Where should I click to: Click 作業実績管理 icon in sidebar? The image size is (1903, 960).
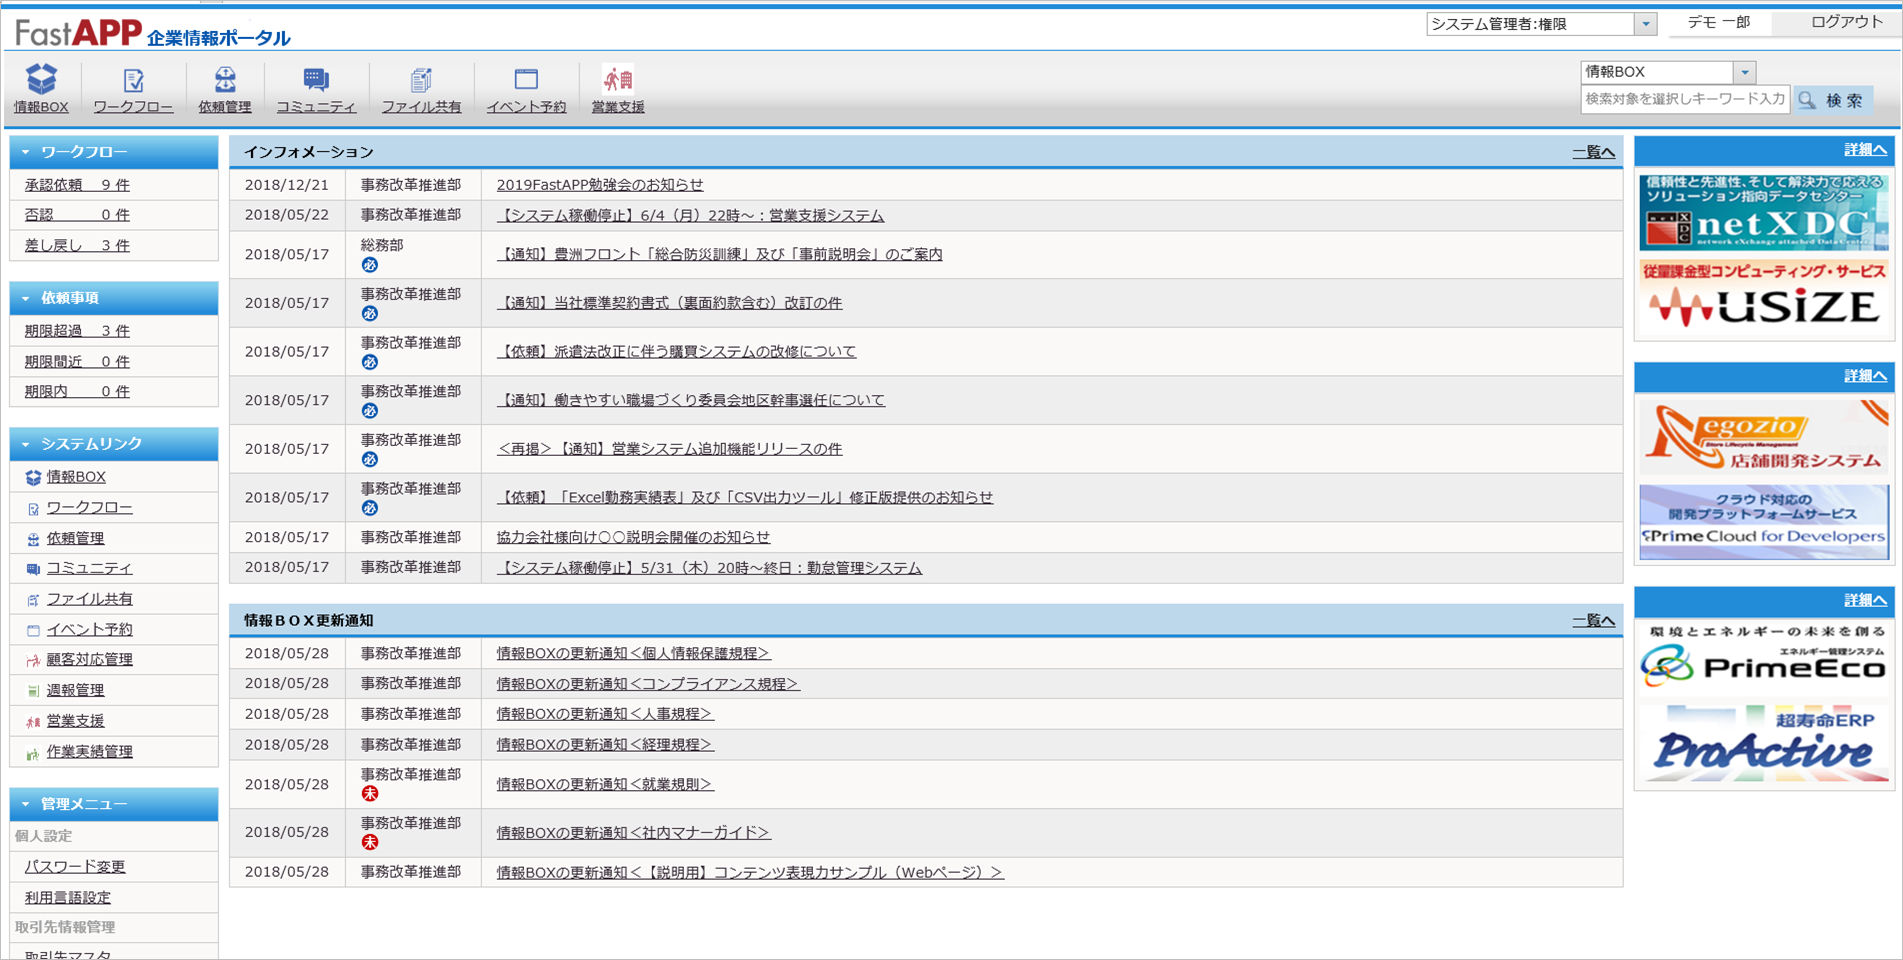pos(33,752)
